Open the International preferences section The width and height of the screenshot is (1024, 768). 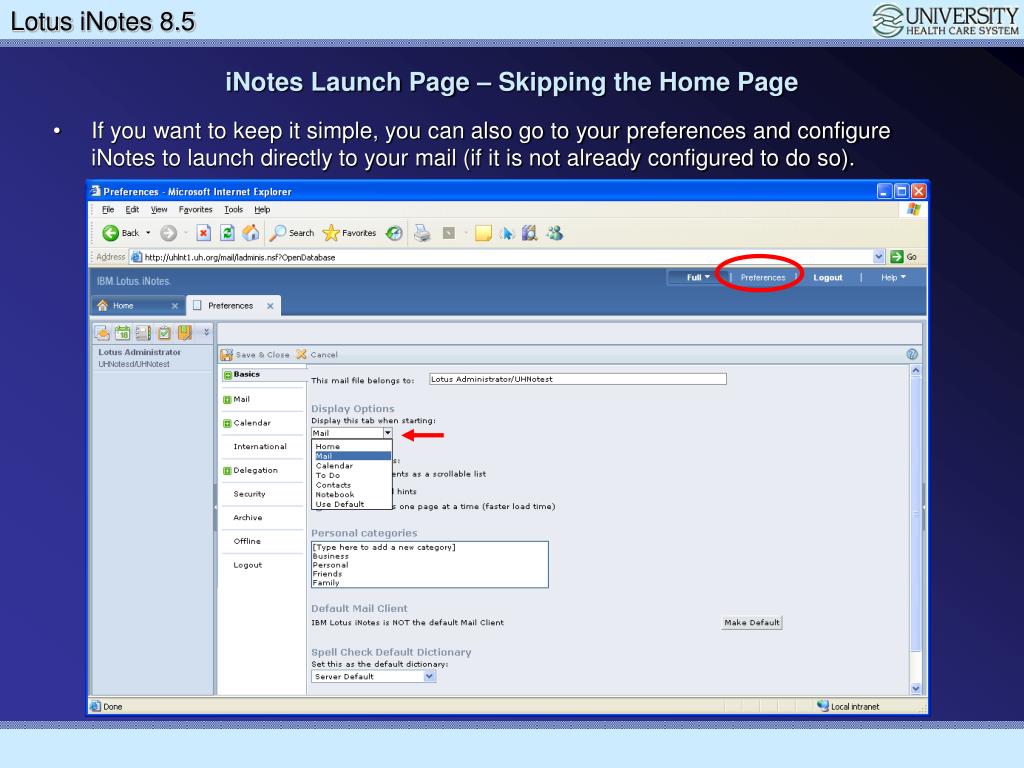click(260, 447)
